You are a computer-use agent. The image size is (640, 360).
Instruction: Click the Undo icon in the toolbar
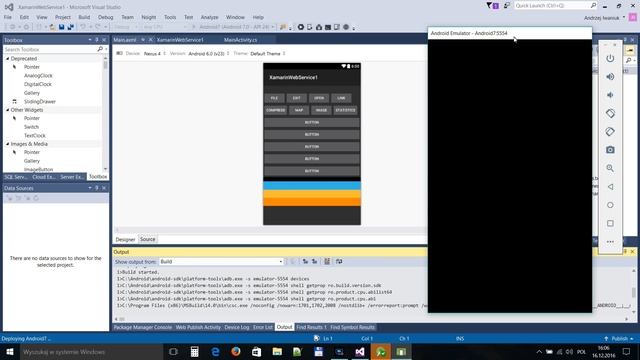pyautogui.click(x=83, y=27)
